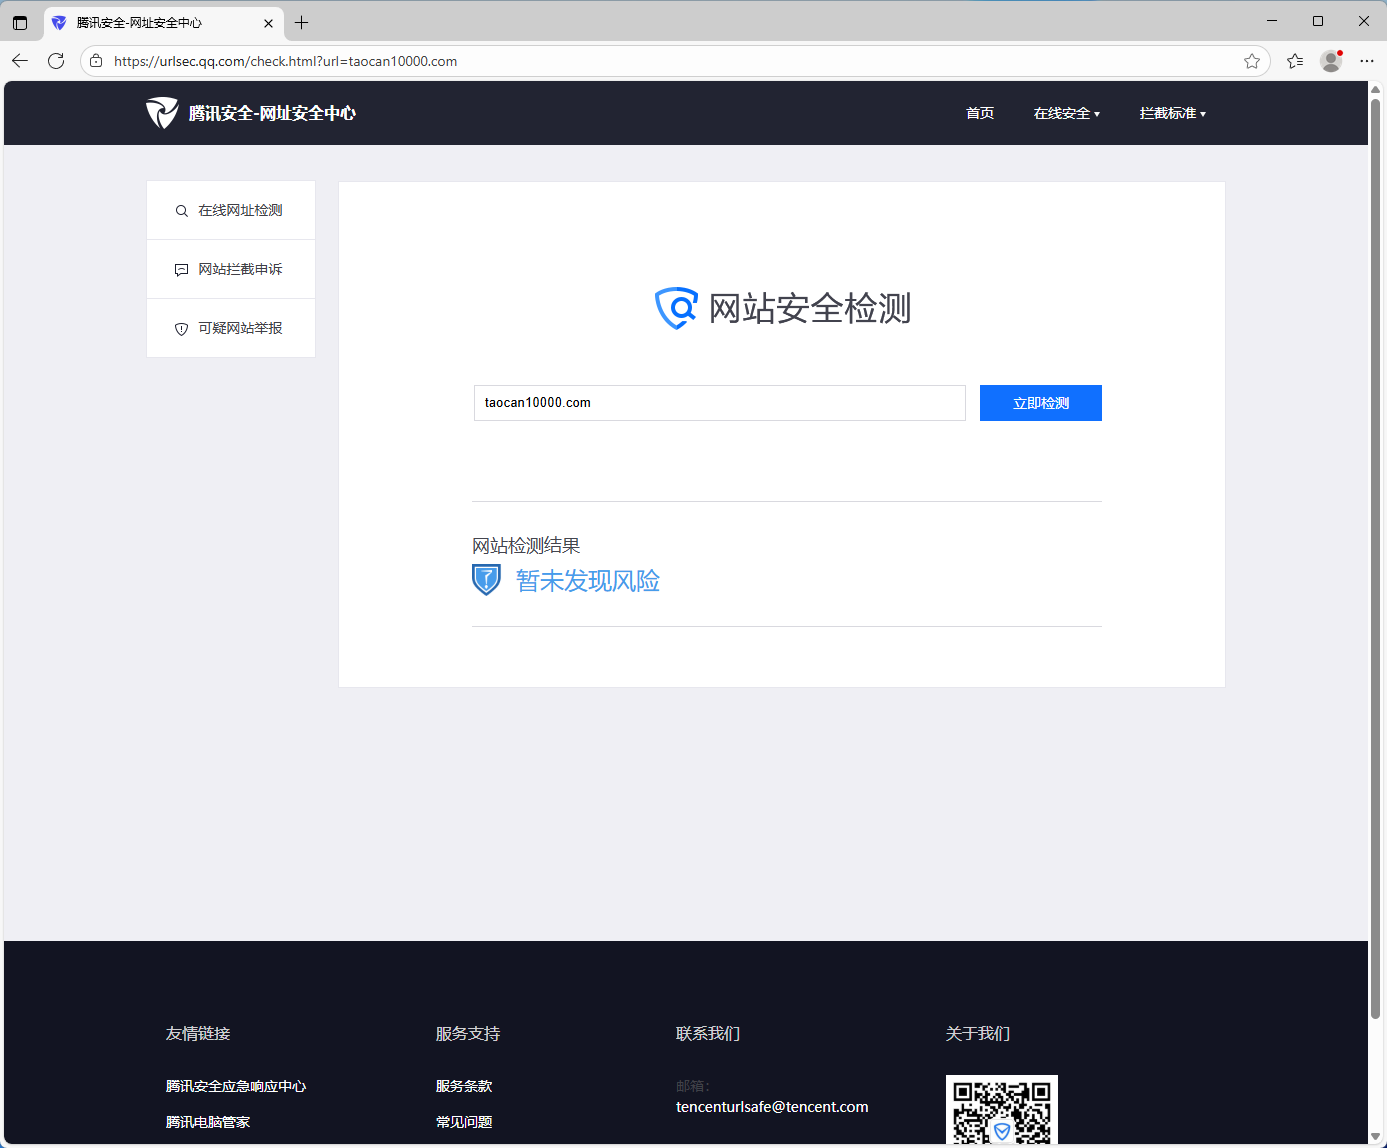The height and width of the screenshot is (1148, 1387).
Task: Open 腾讯安全应急响应中心 footer link
Action: [236, 1086]
